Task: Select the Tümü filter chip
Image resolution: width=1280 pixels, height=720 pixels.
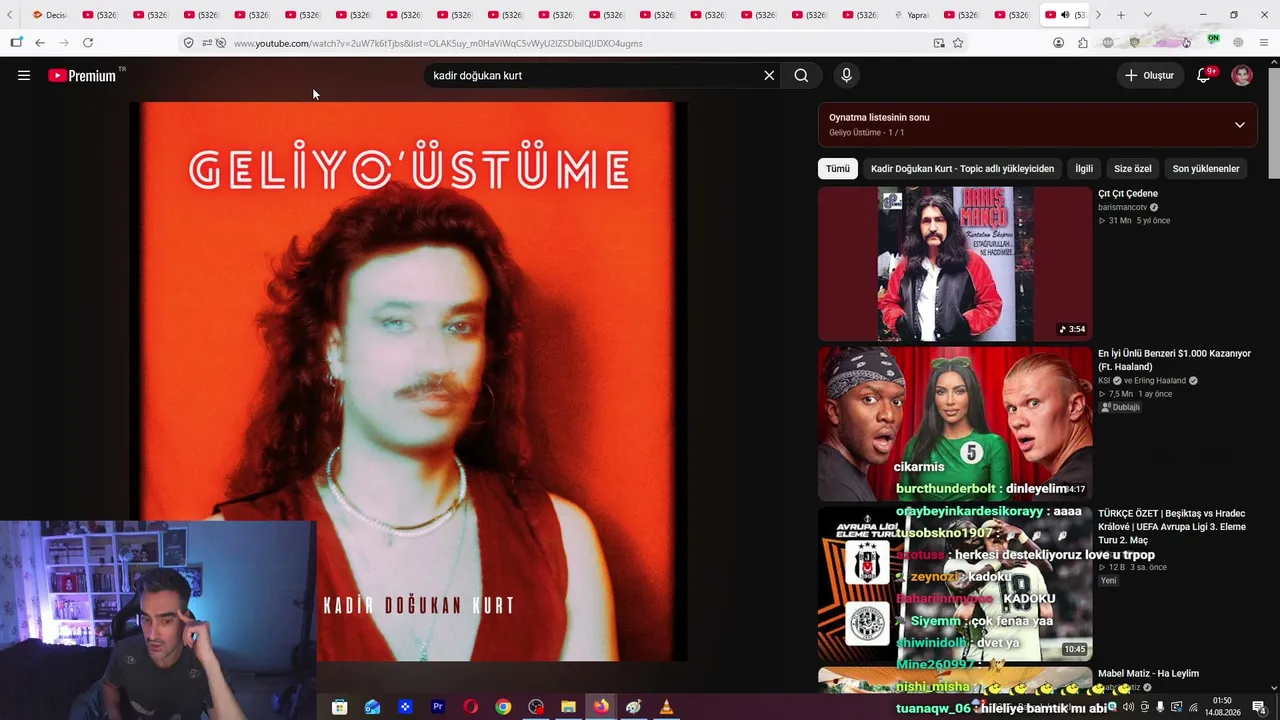Action: 838,169
